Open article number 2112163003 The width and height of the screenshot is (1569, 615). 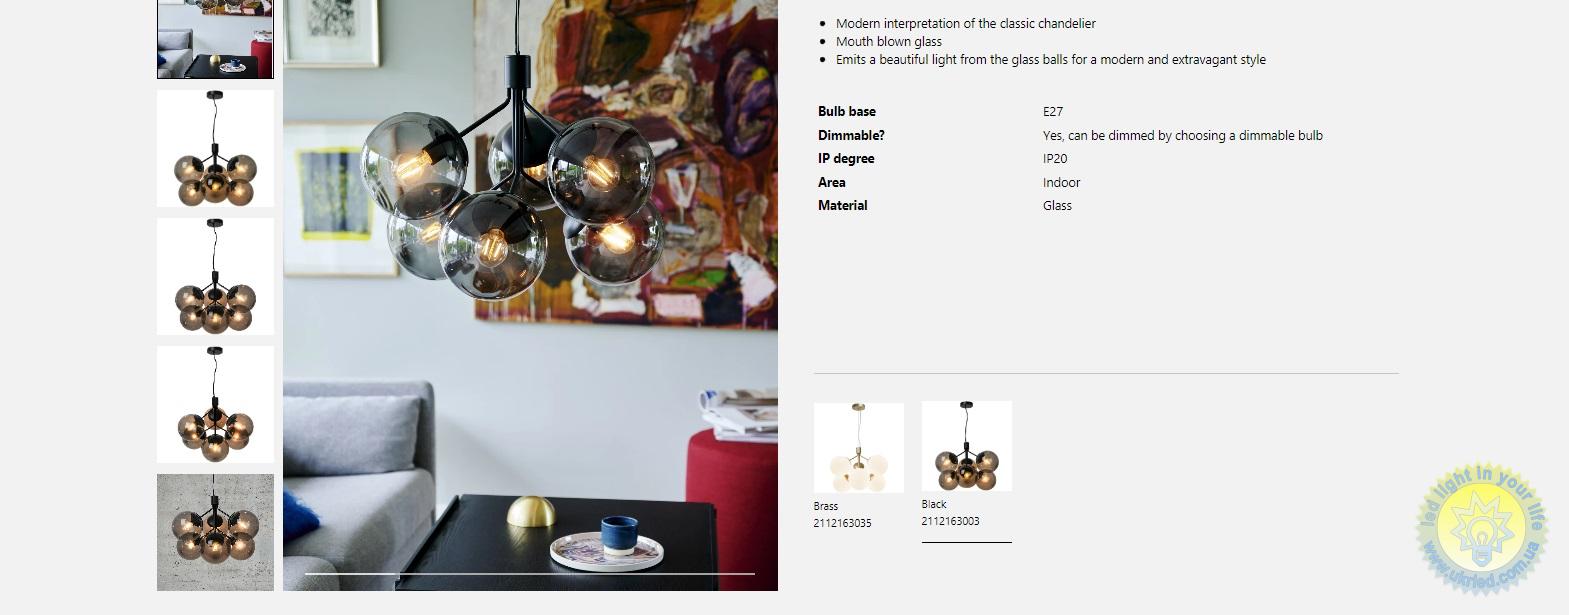(x=950, y=521)
